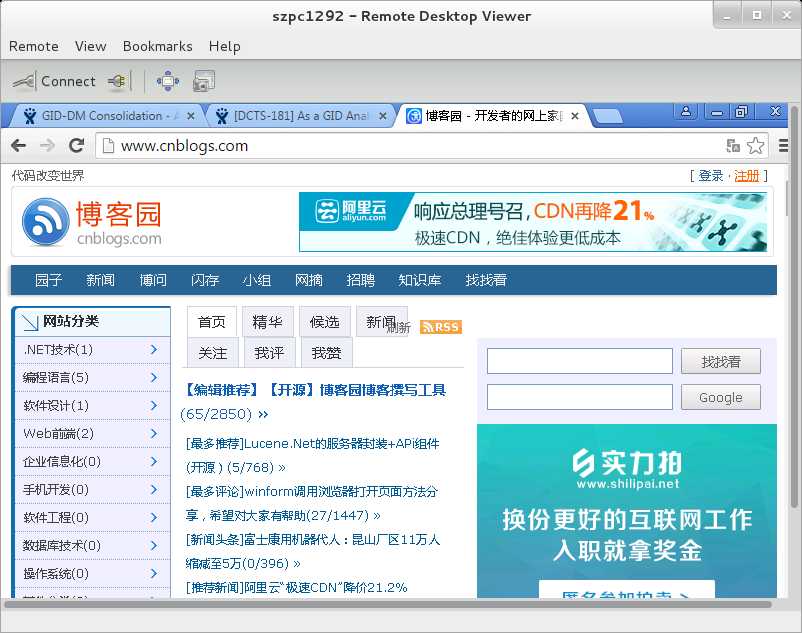Click the translate page icon in address bar

[x=733, y=146]
